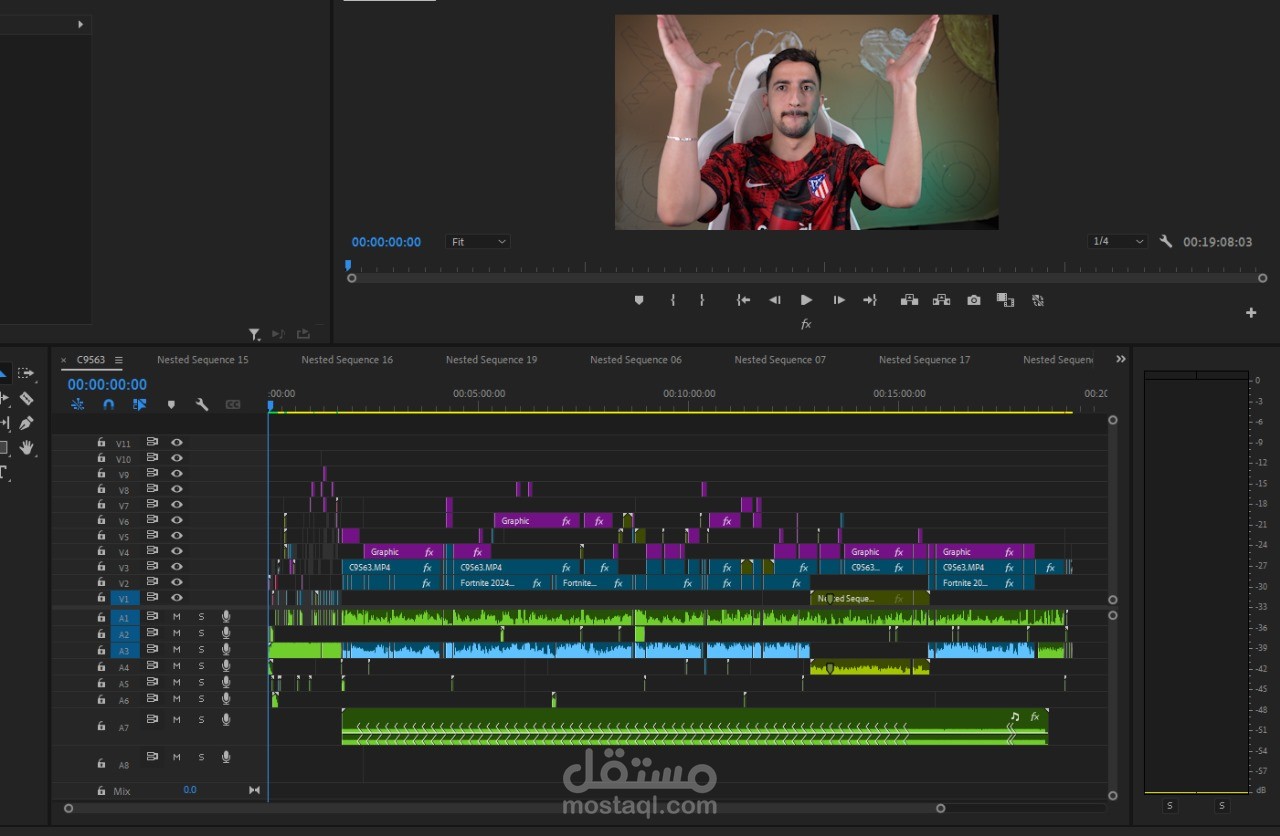Select the A7 music clip
Screen dimensions: 1280x836
[694, 727]
